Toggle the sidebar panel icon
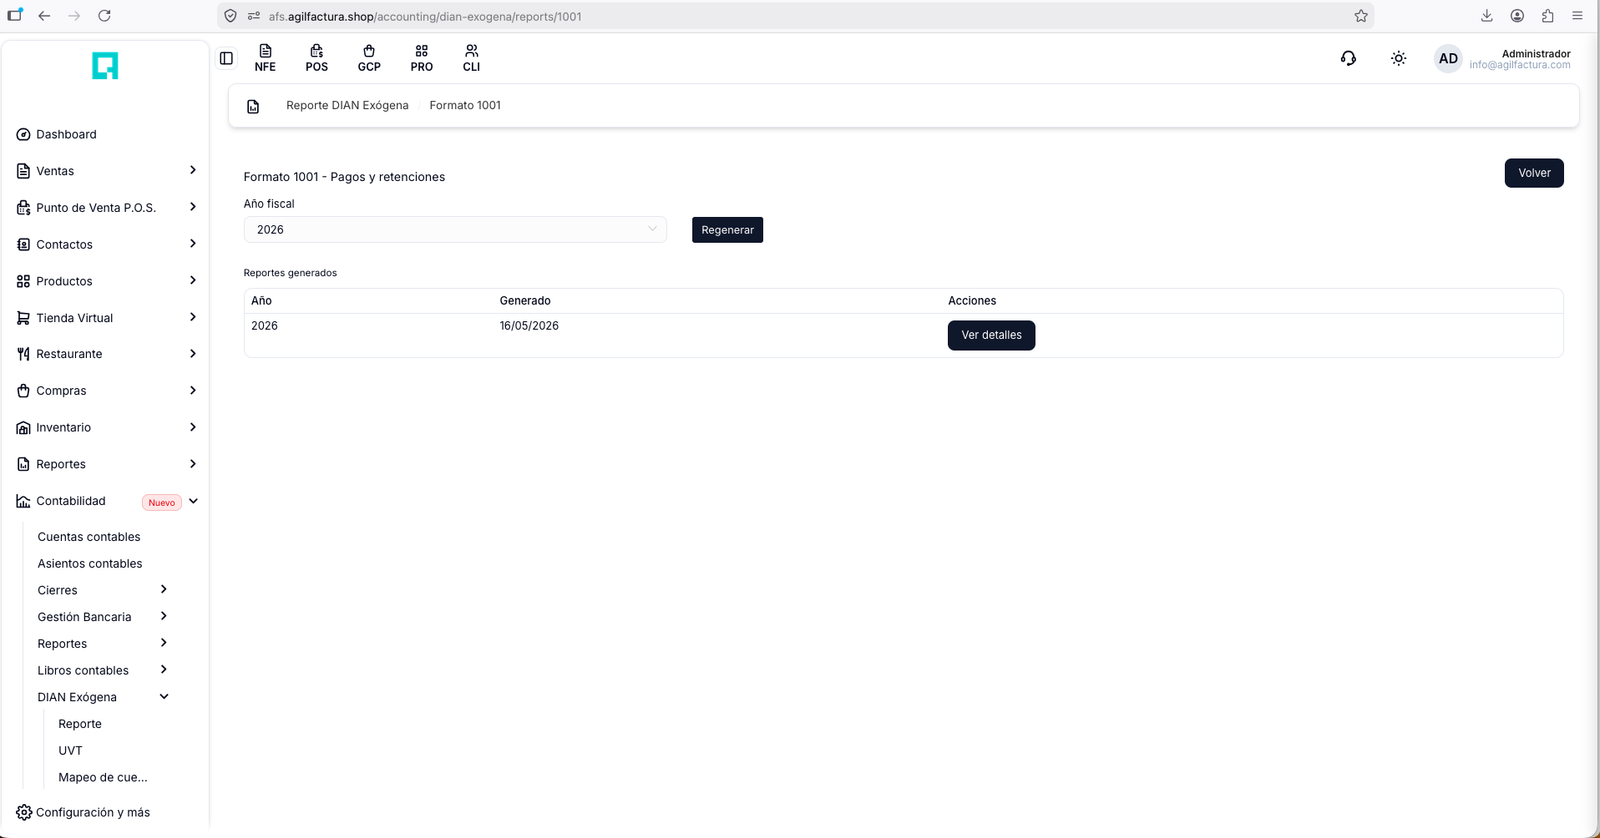 pyautogui.click(x=226, y=58)
